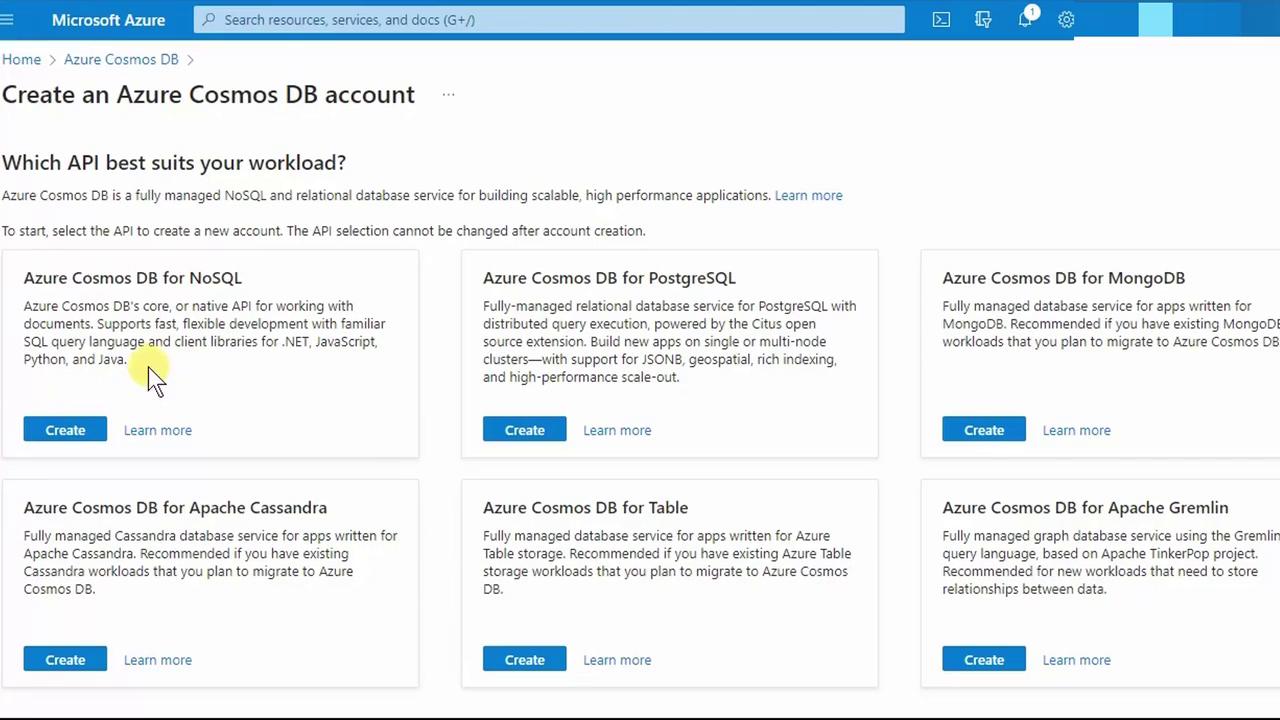Open the Directories and subscriptions filter
This screenshot has height=720, width=1280.
983,19
